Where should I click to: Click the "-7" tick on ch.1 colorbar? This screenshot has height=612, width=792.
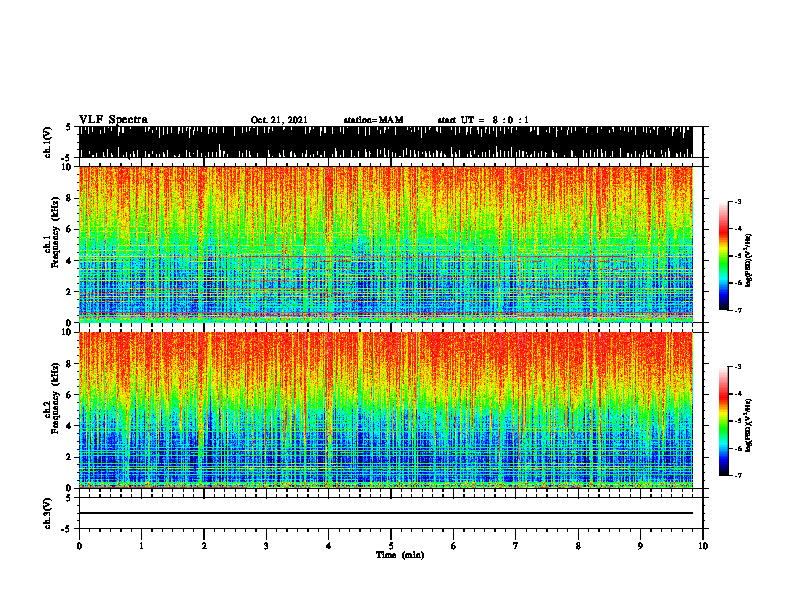[737, 310]
